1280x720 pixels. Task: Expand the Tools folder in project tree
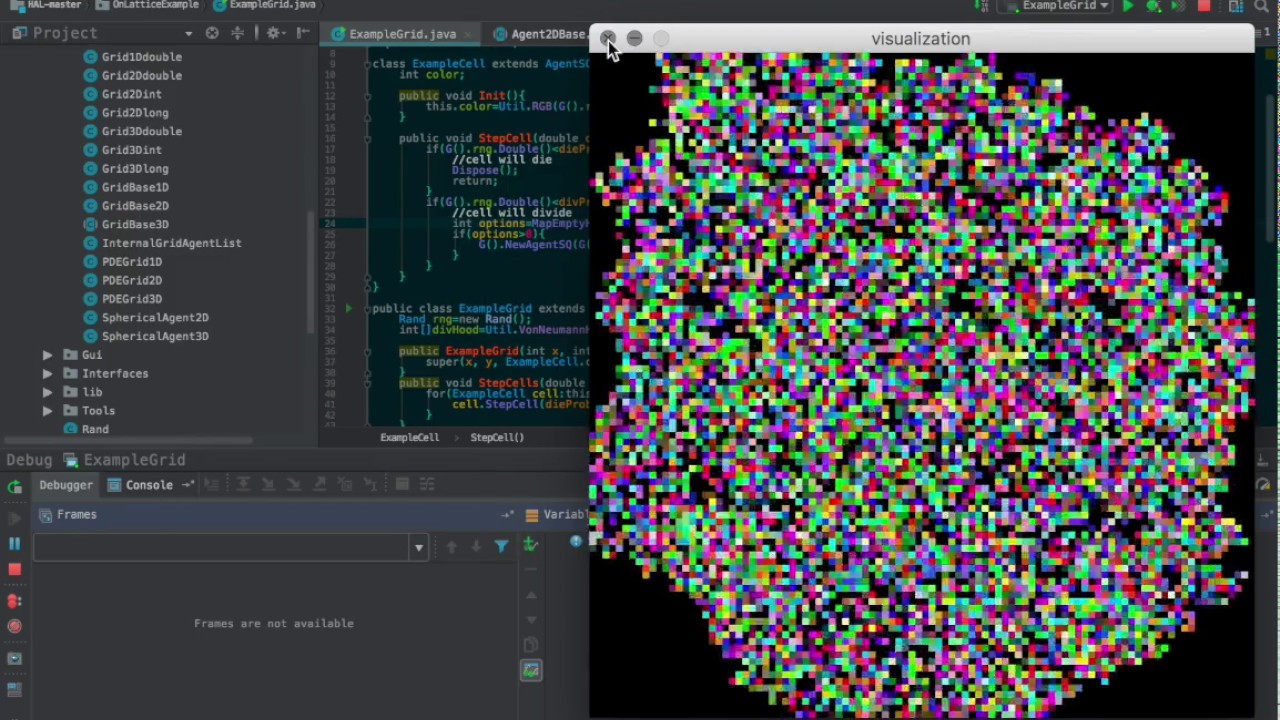47,411
